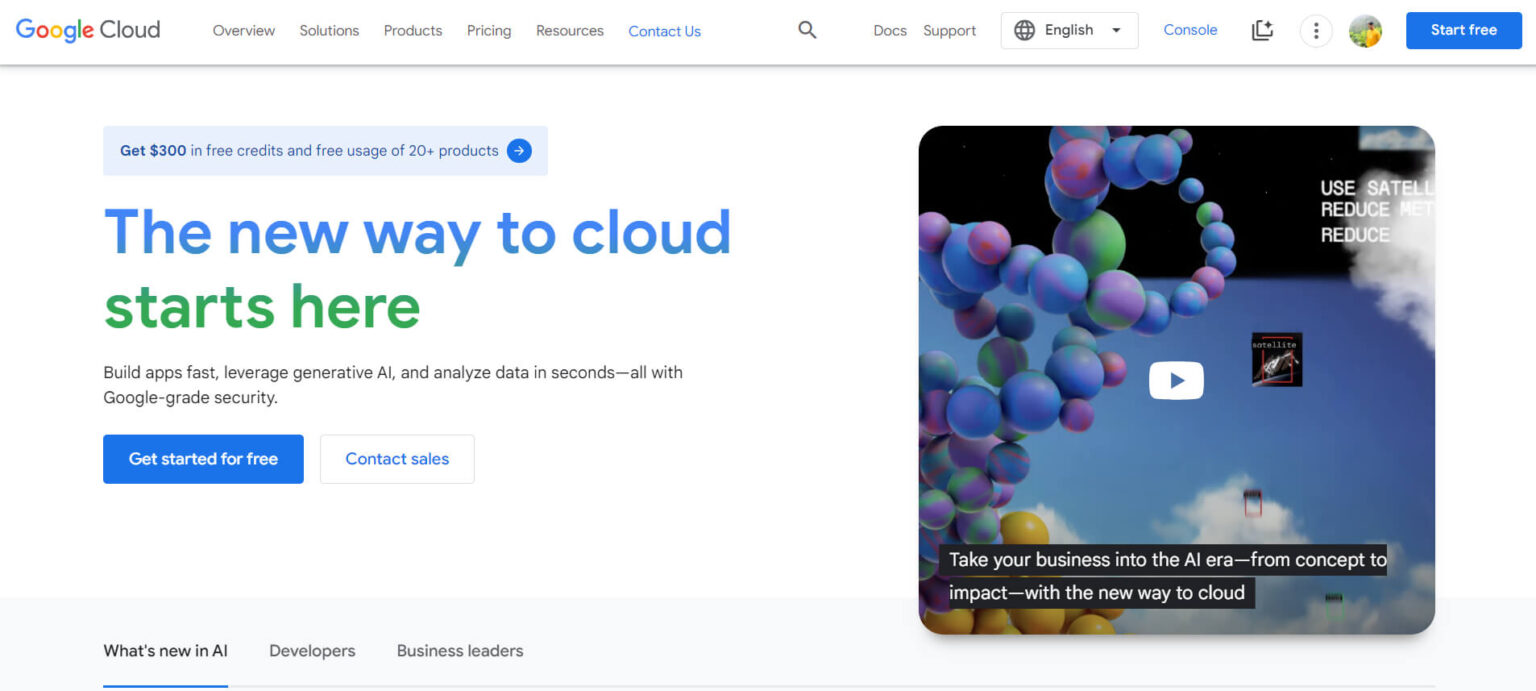Click the profile avatar picture
The width and height of the screenshot is (1536, 691).
coord(1365,31)
